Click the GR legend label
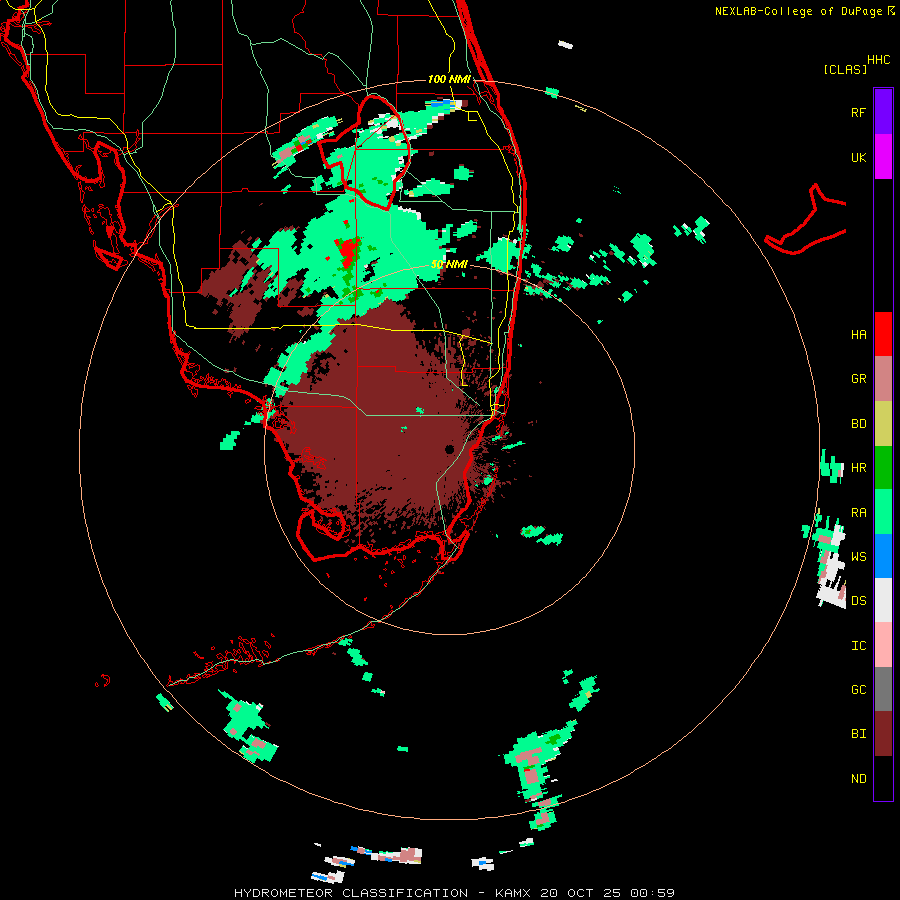This screenshot has width=900, height=900. pyautogui.click(x=858, y=379)
